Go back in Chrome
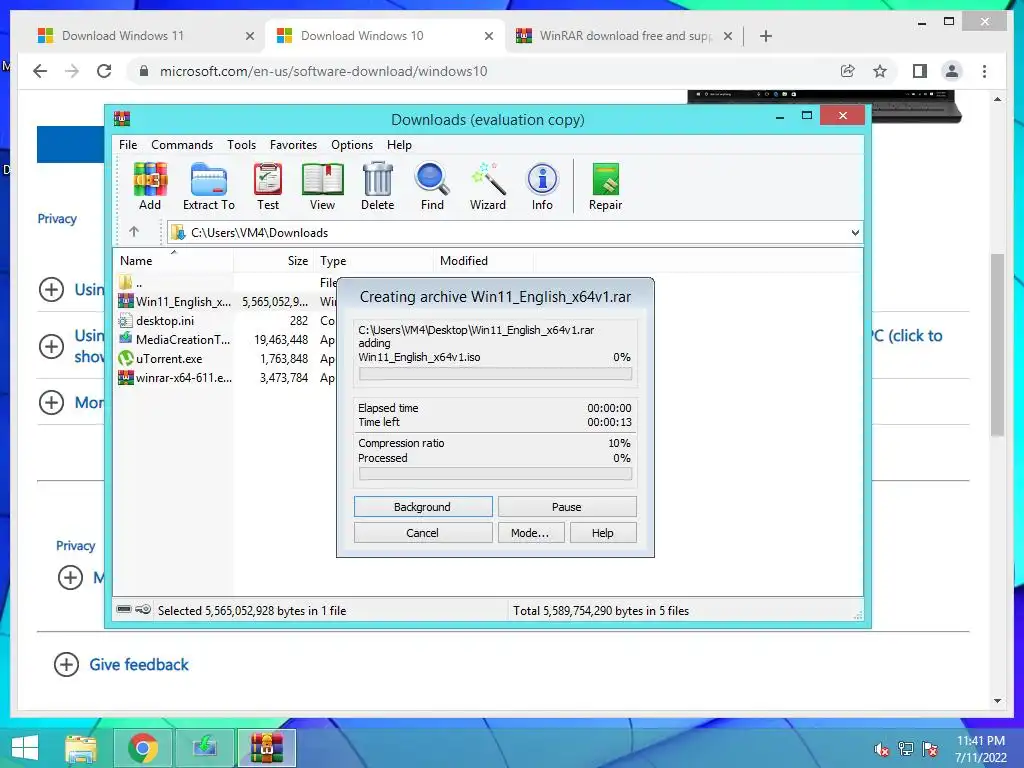Image resolution: width=1024 pixels, height=768 pixels. coord(40,71)
